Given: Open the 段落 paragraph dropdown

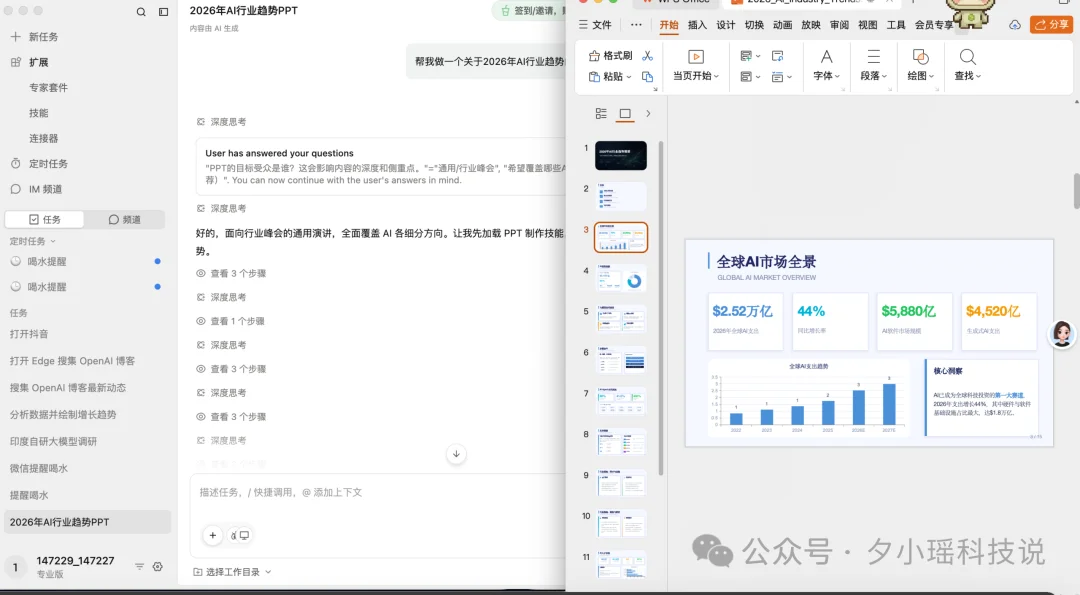Looking at the screenshot, I should pyautogui.click(x=873, y=66).
